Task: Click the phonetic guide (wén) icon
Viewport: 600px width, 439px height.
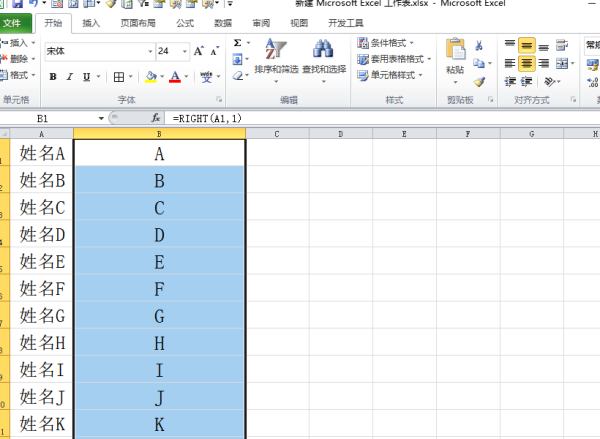Action: point(206,77)
